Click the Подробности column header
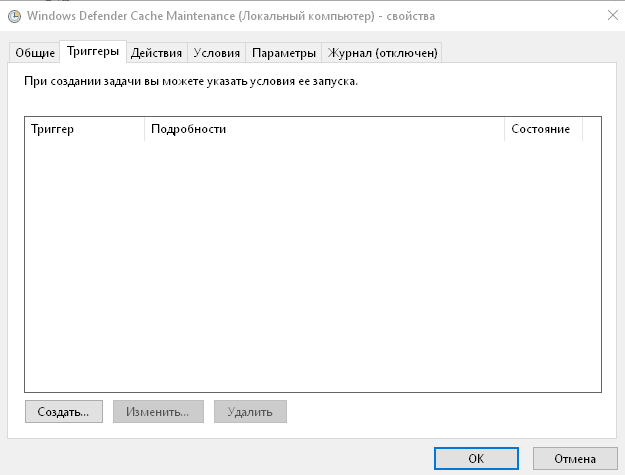 pyautogui.click(x=324, y=129)
